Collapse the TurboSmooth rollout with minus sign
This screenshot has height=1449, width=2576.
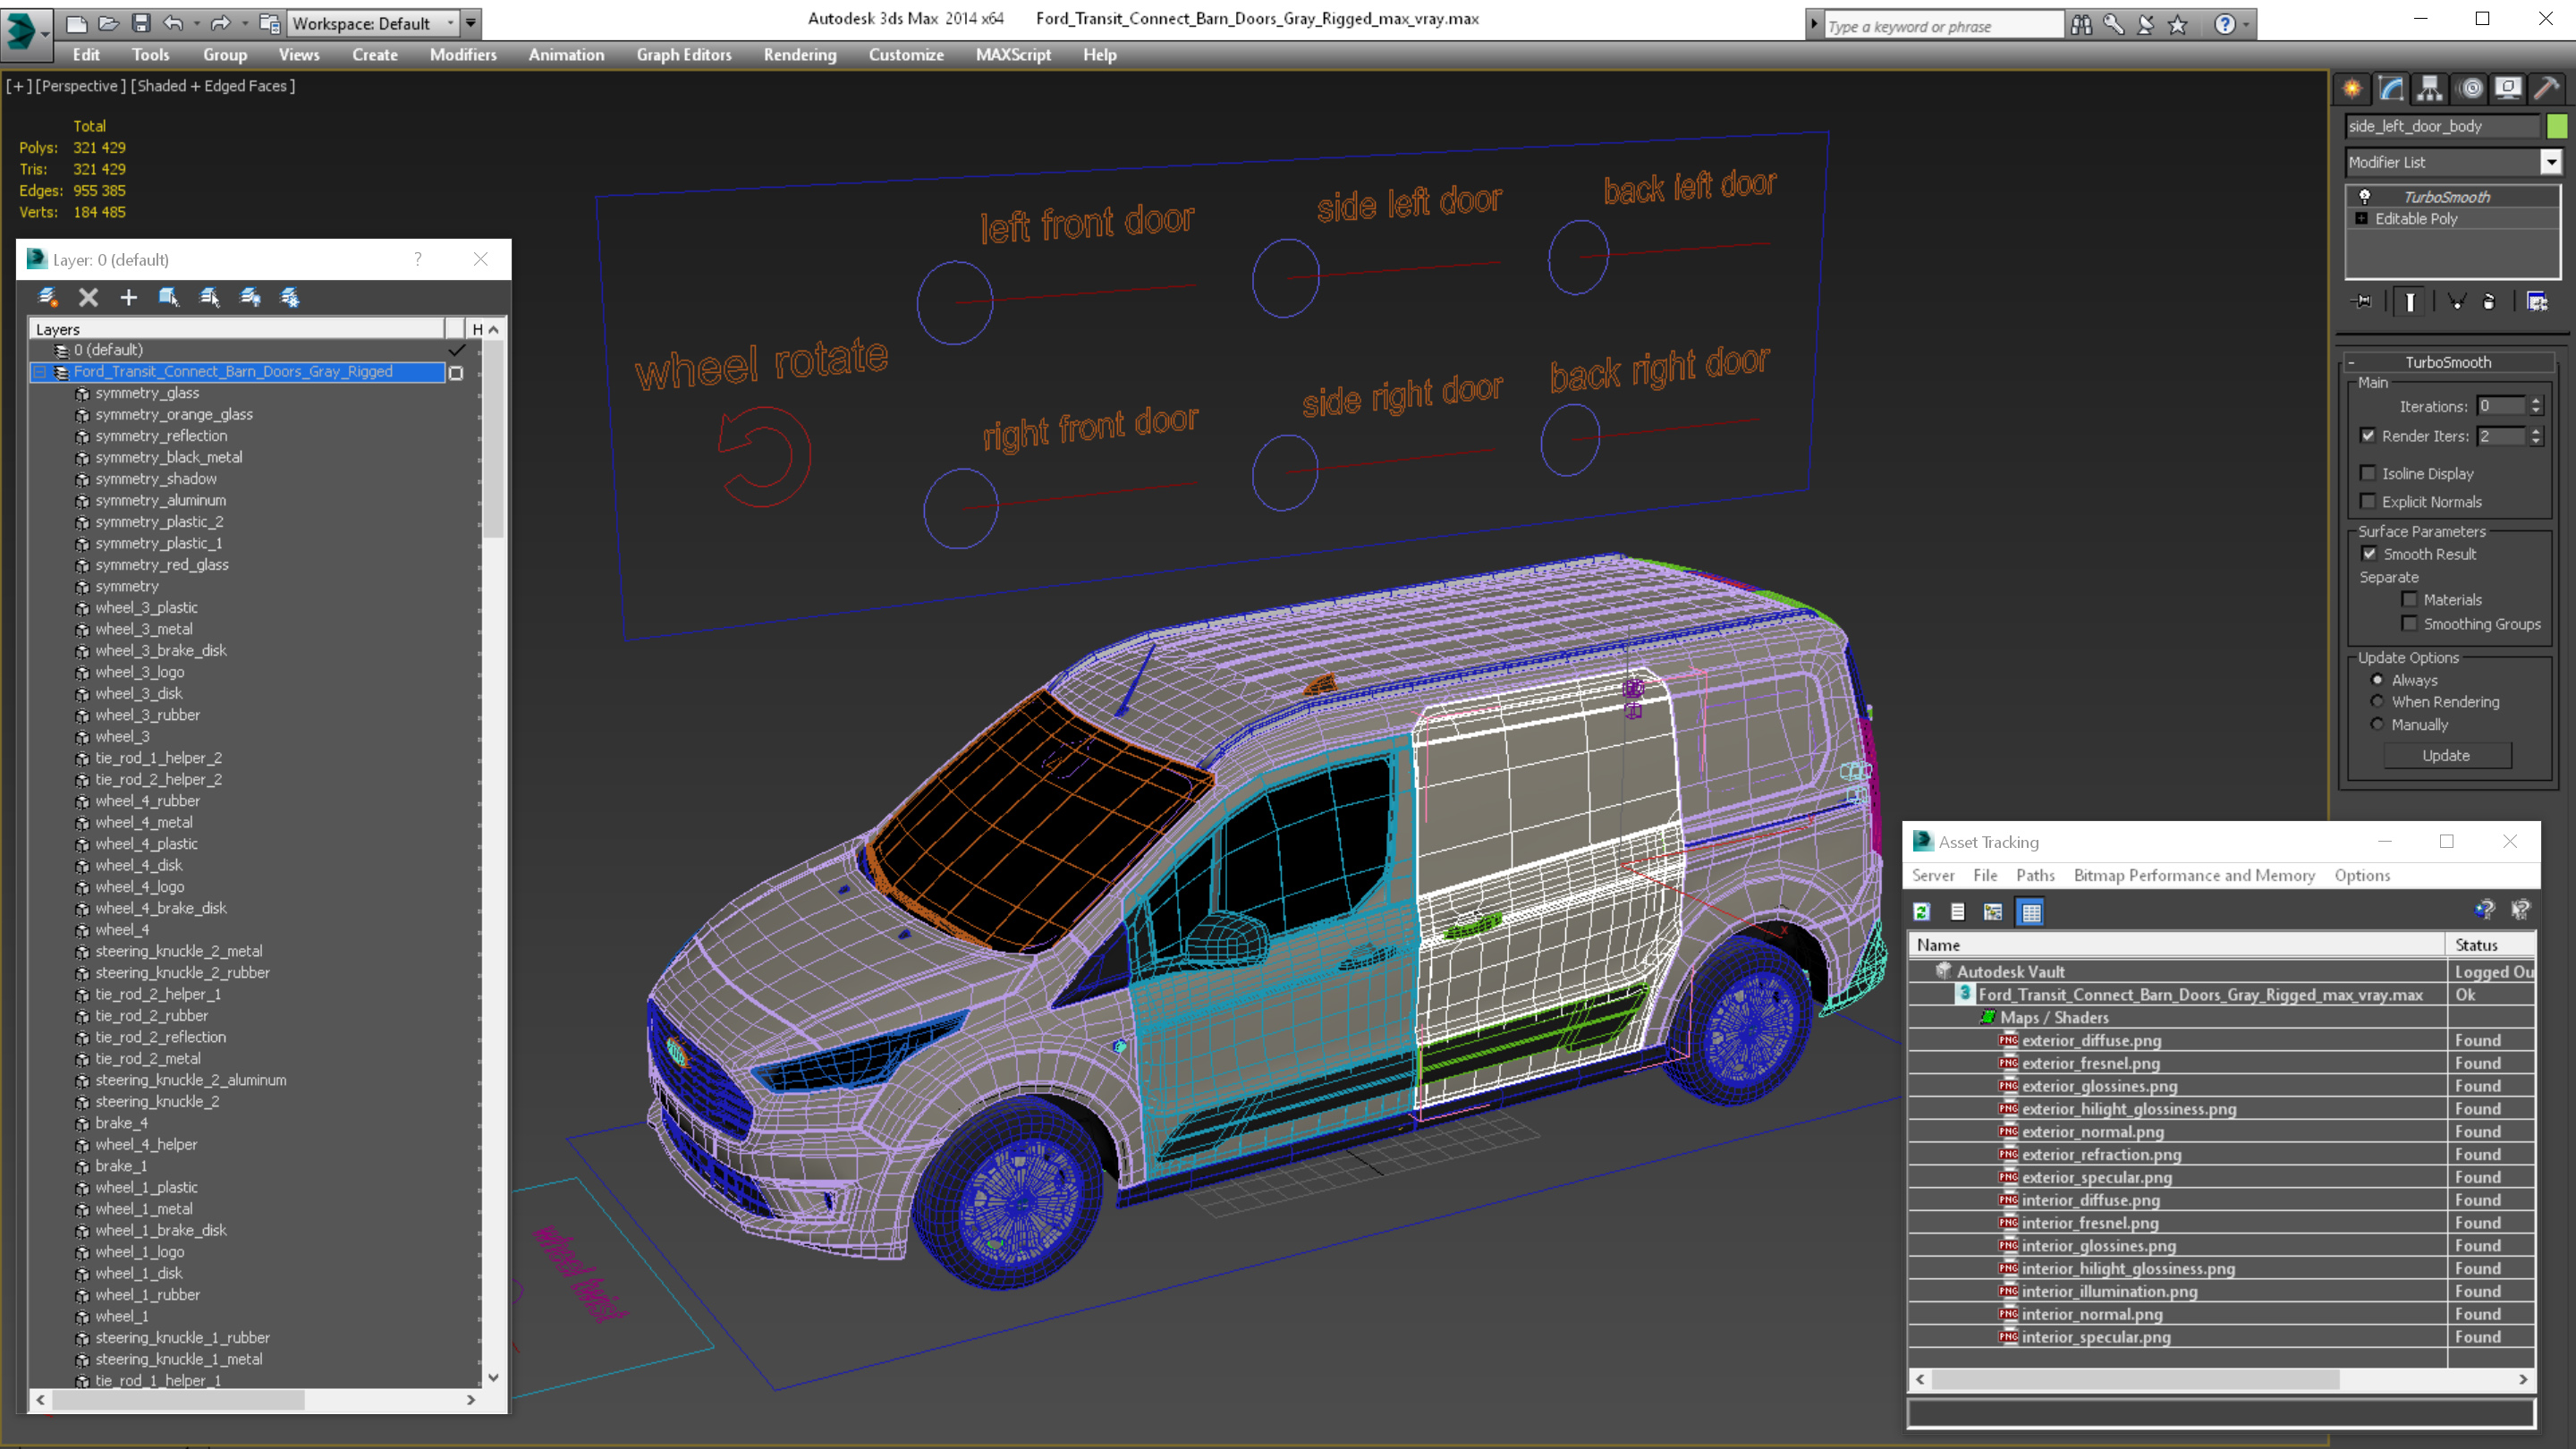tap(2351, 362)
